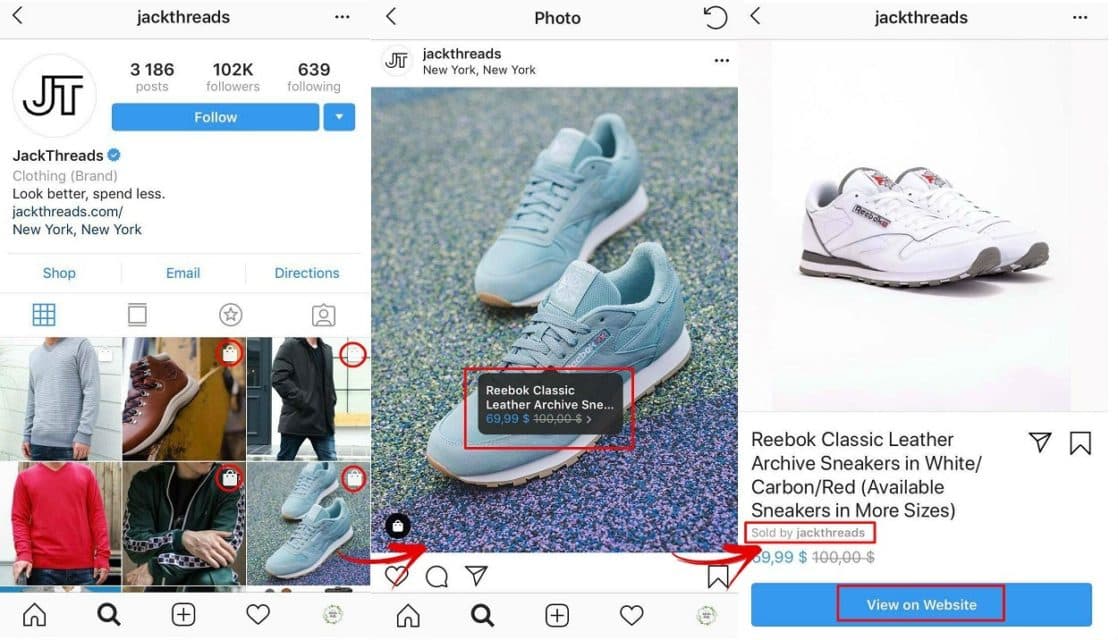This screenshot has height=640, width=1118.
Task: Follow the JackThreads account
Action: (x=215, y=117)
